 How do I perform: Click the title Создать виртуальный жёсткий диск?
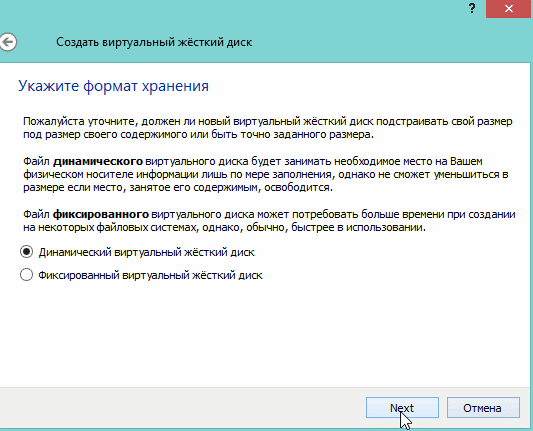point(154,42)
